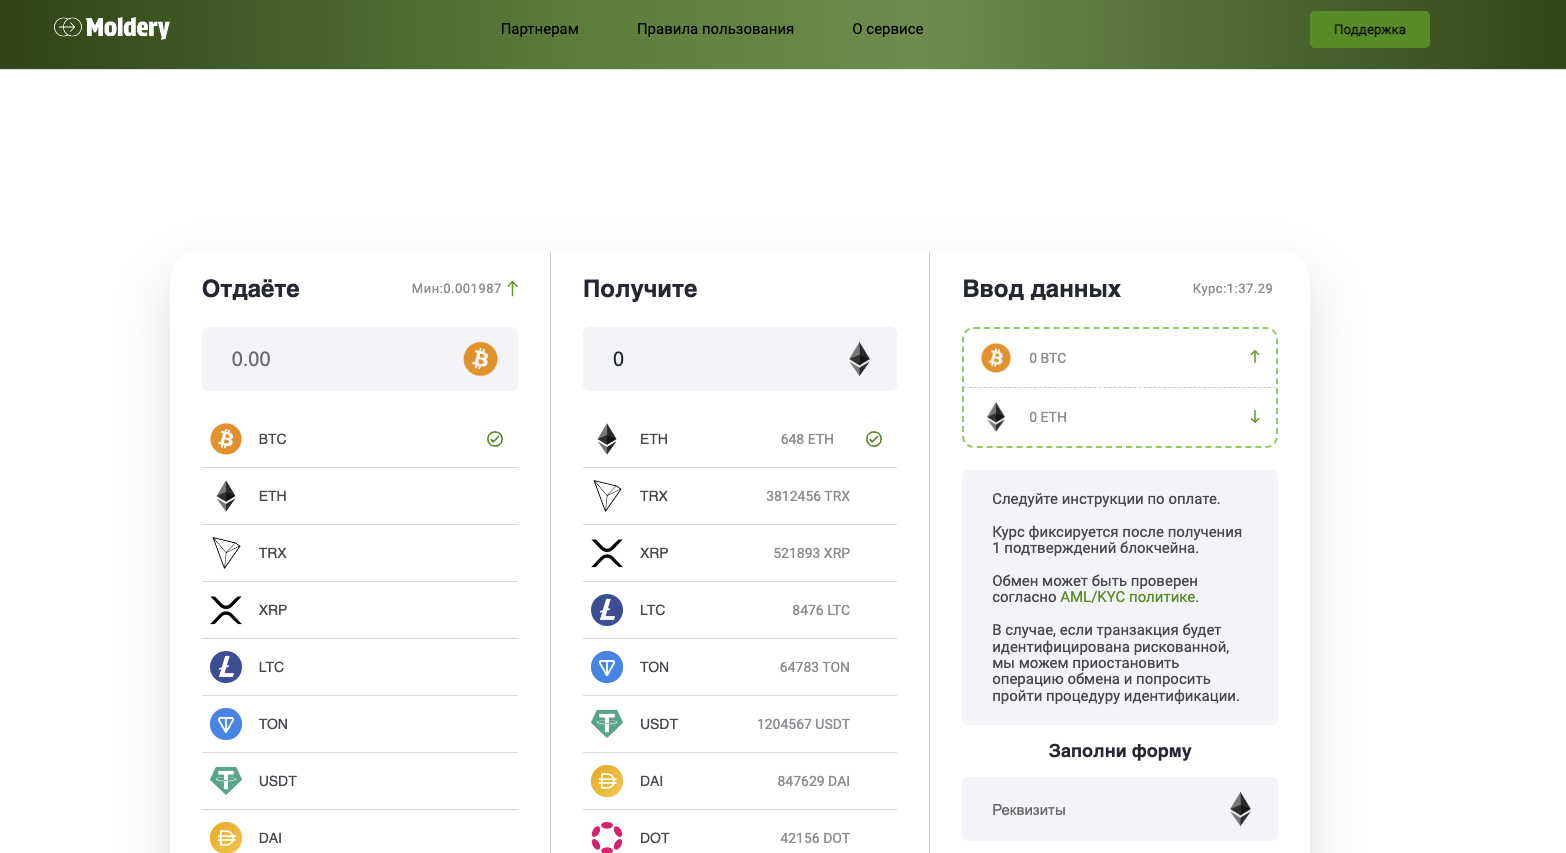The height and width of the screenshot is (853, 1566).
Task: Select LTC icon in Отдаёте list
Action: tap(226, 667)
